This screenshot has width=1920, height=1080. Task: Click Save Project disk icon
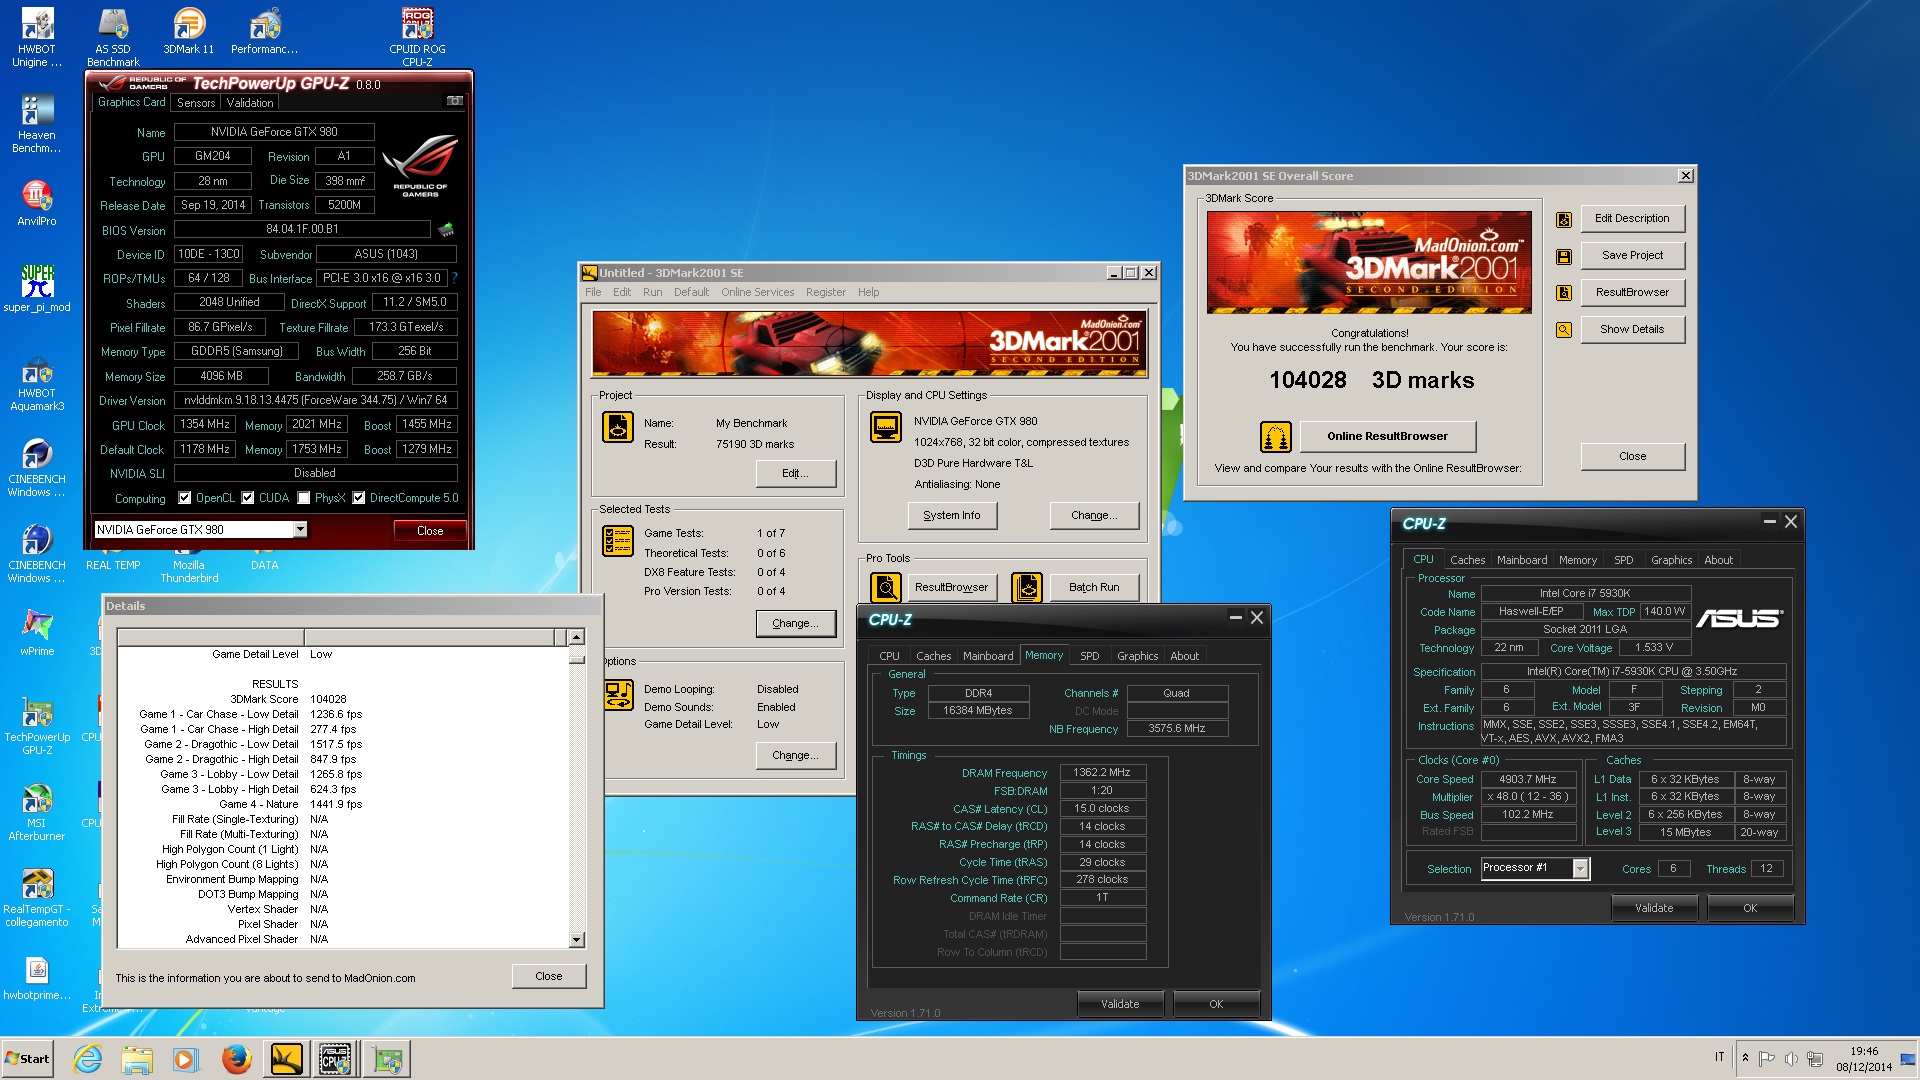[x=1564, y=256]
